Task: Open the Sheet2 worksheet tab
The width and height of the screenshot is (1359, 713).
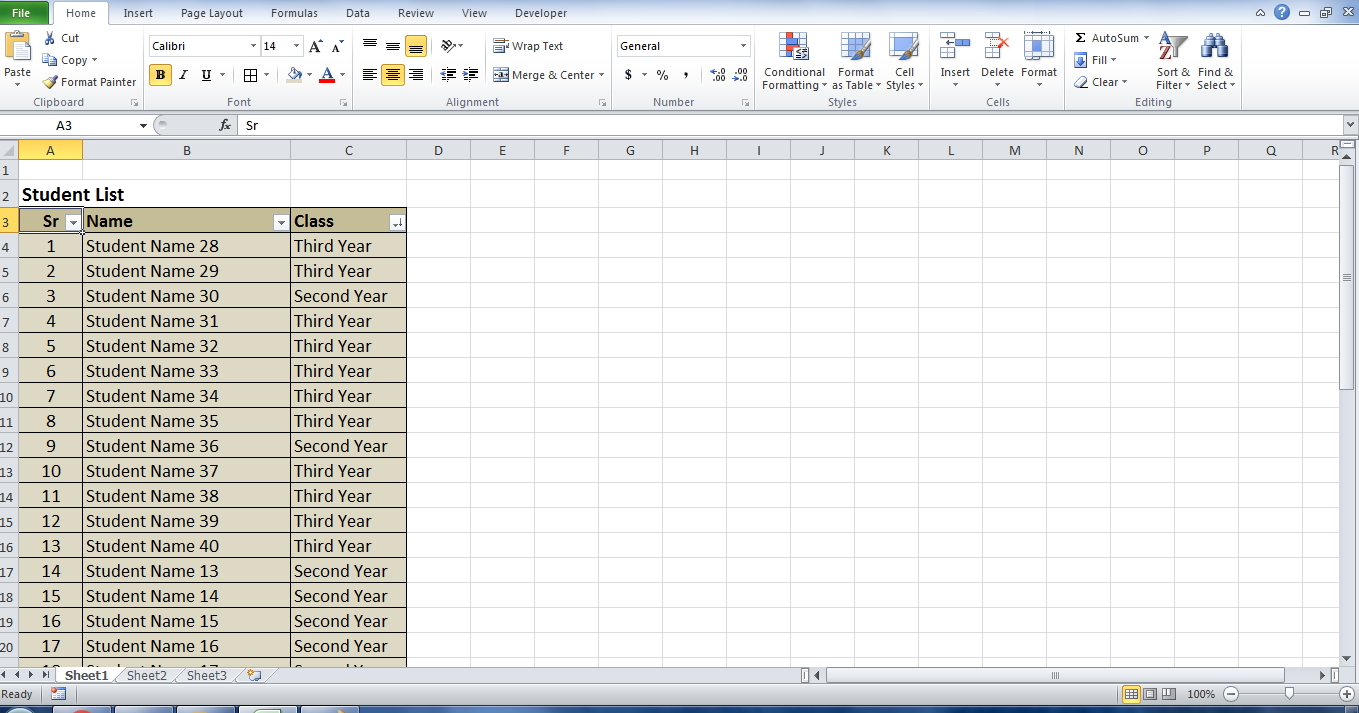Action: click(x=147, y=676)
